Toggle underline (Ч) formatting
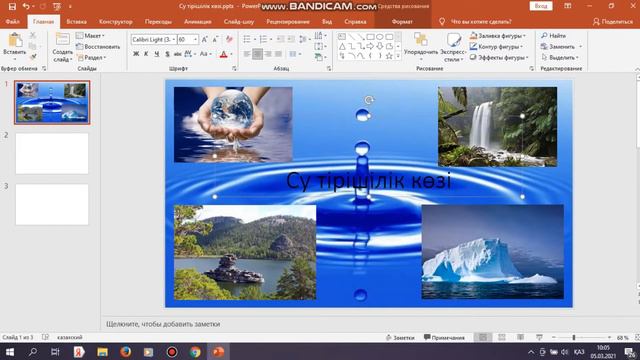This screenshot has height=360, width=640. [156, 54]
